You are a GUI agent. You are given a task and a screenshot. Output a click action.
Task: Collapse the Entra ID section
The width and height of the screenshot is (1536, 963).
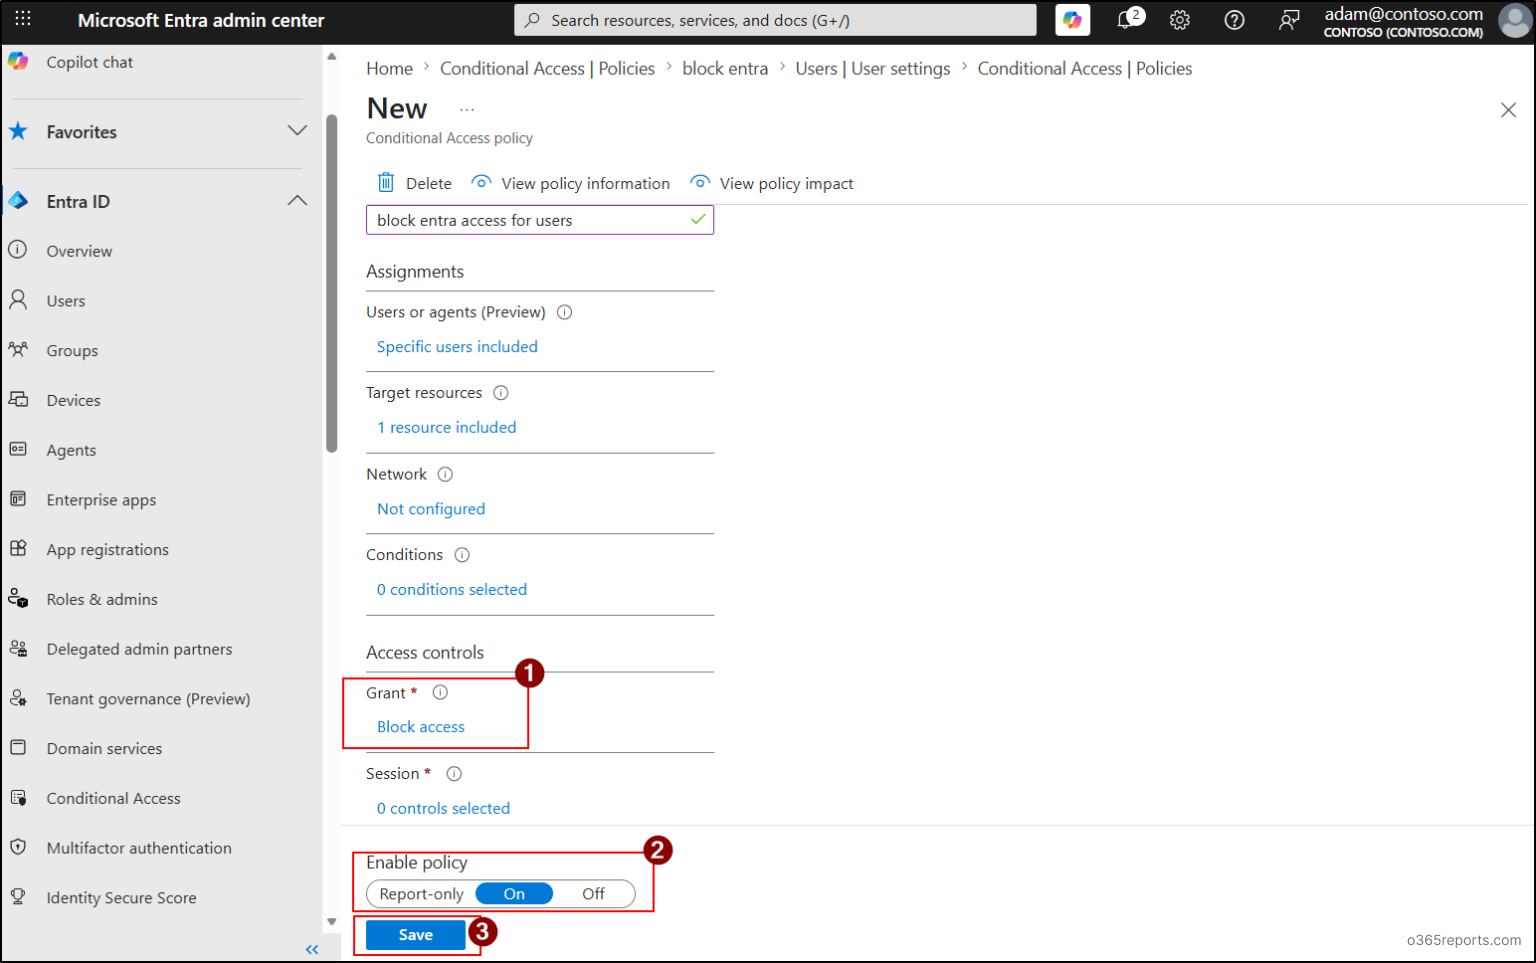click(x=297, y=201)
